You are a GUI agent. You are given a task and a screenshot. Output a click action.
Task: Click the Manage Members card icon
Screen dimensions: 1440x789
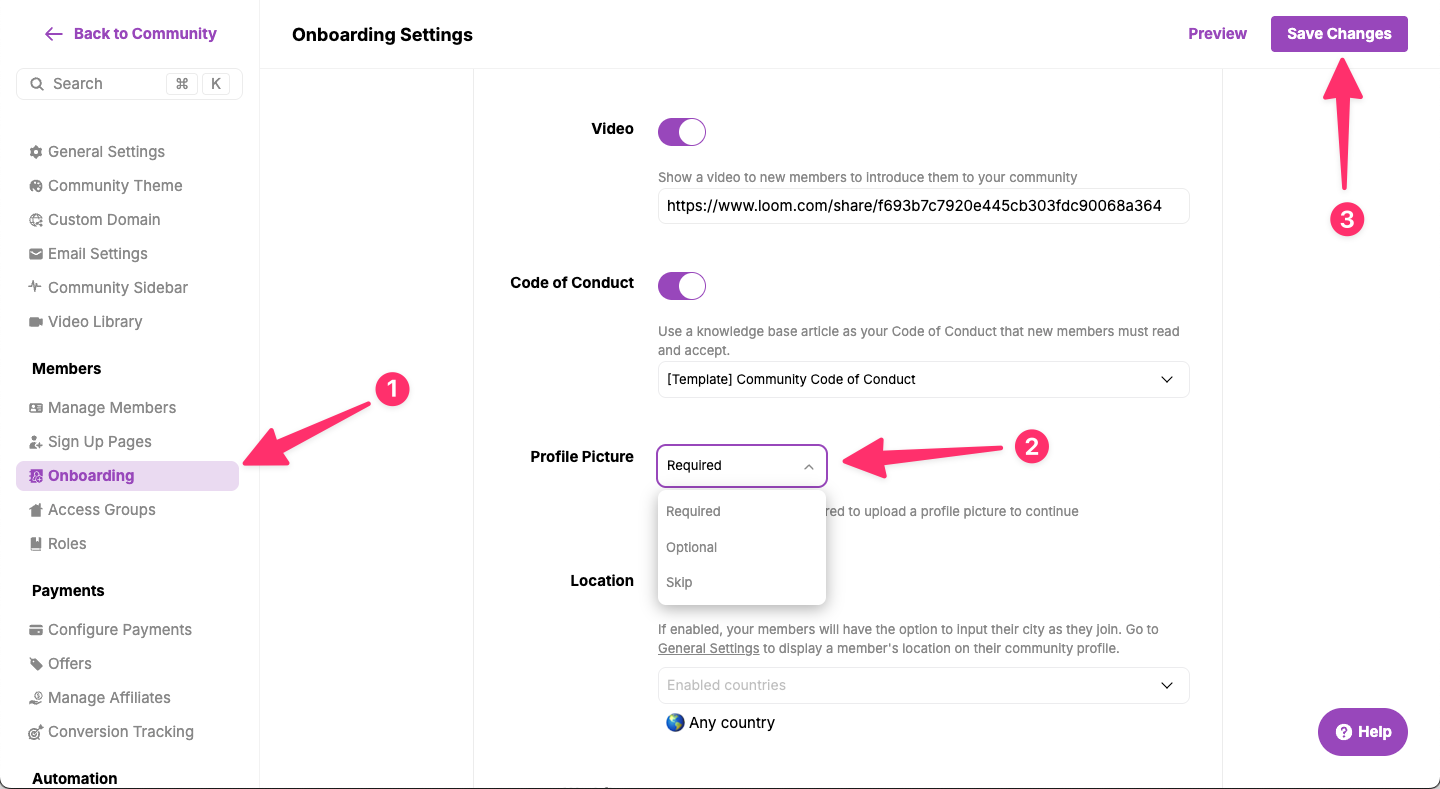36,408
